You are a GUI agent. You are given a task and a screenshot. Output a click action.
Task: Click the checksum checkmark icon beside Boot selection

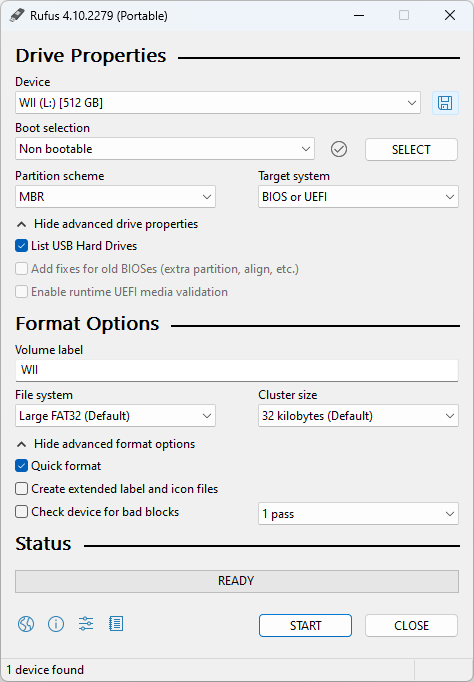[339, 149]
